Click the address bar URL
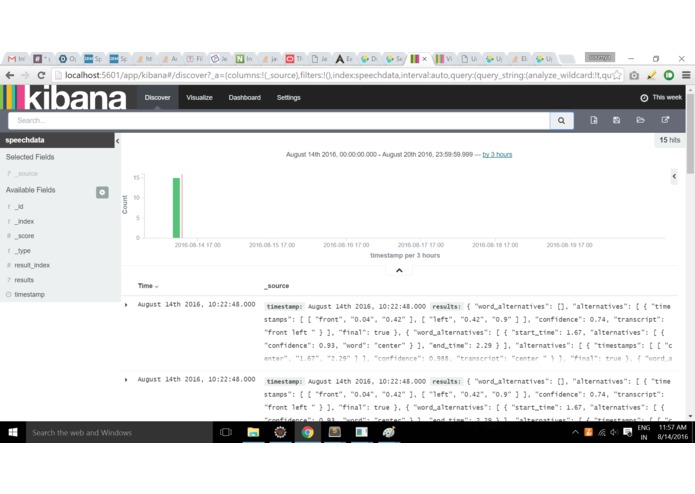Viewport: 695px width, 494px height. click(337, 75)
